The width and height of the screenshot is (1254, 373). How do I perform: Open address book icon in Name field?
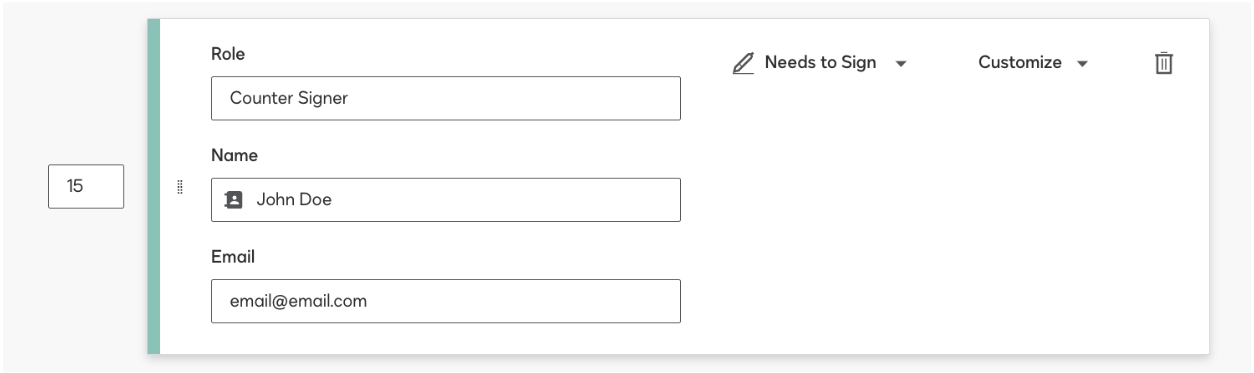pyautogui.click(x=234, y=200)
